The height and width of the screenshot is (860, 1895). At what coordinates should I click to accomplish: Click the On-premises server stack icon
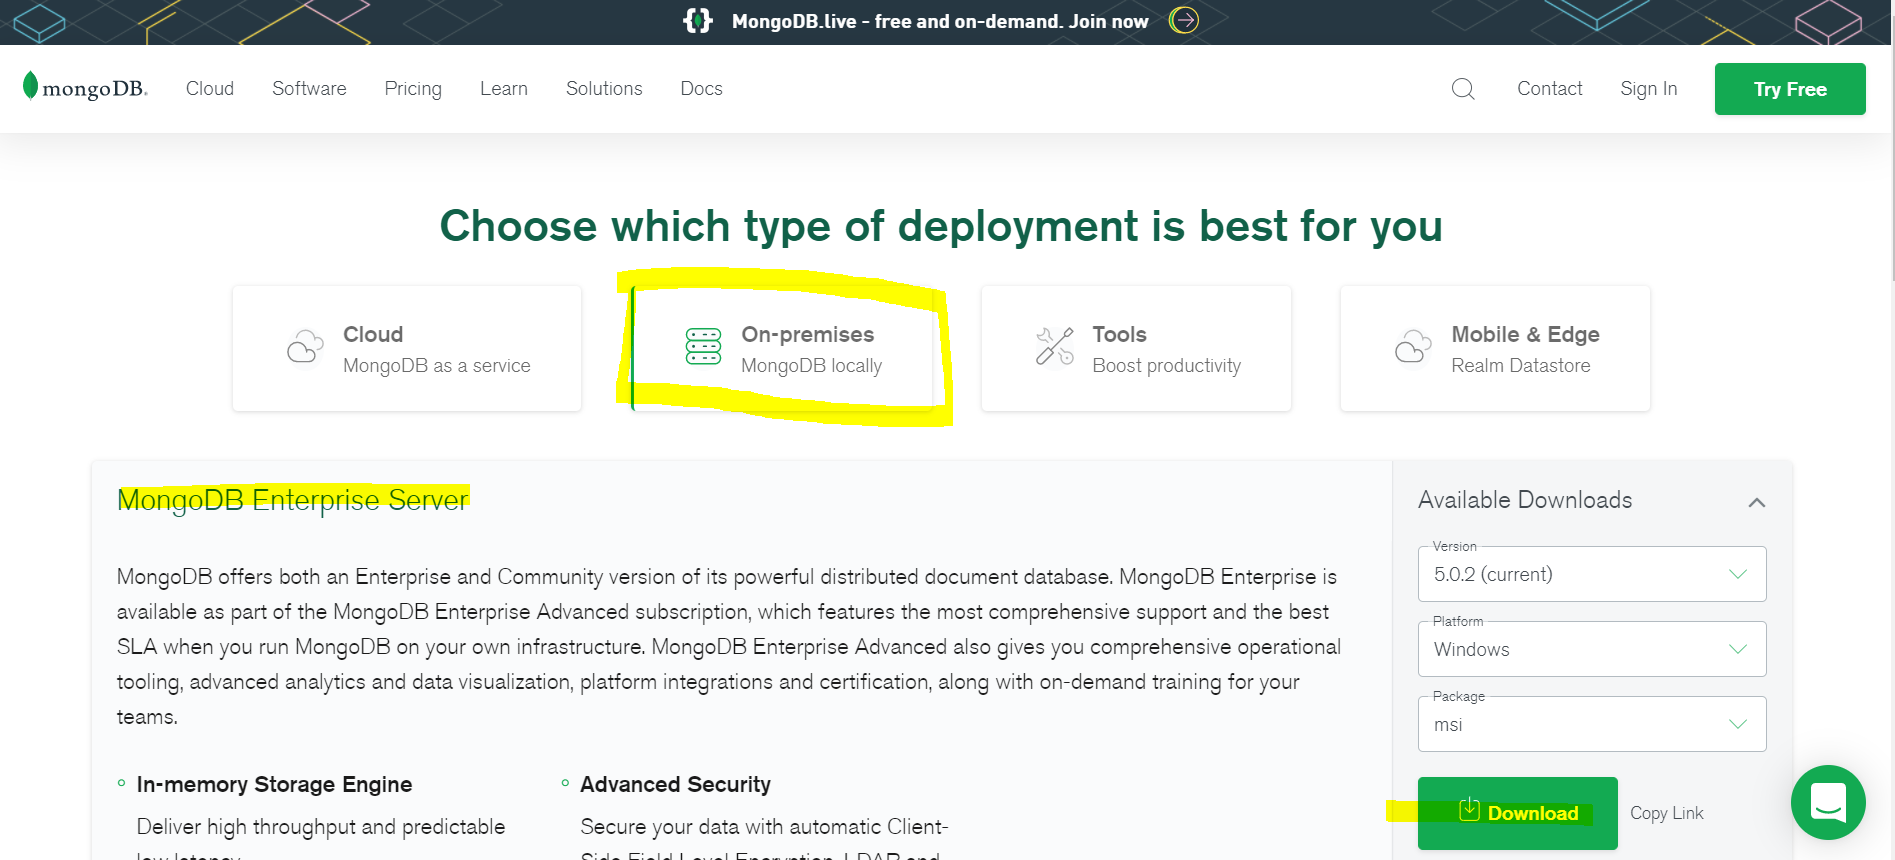(x=703, y=346)
